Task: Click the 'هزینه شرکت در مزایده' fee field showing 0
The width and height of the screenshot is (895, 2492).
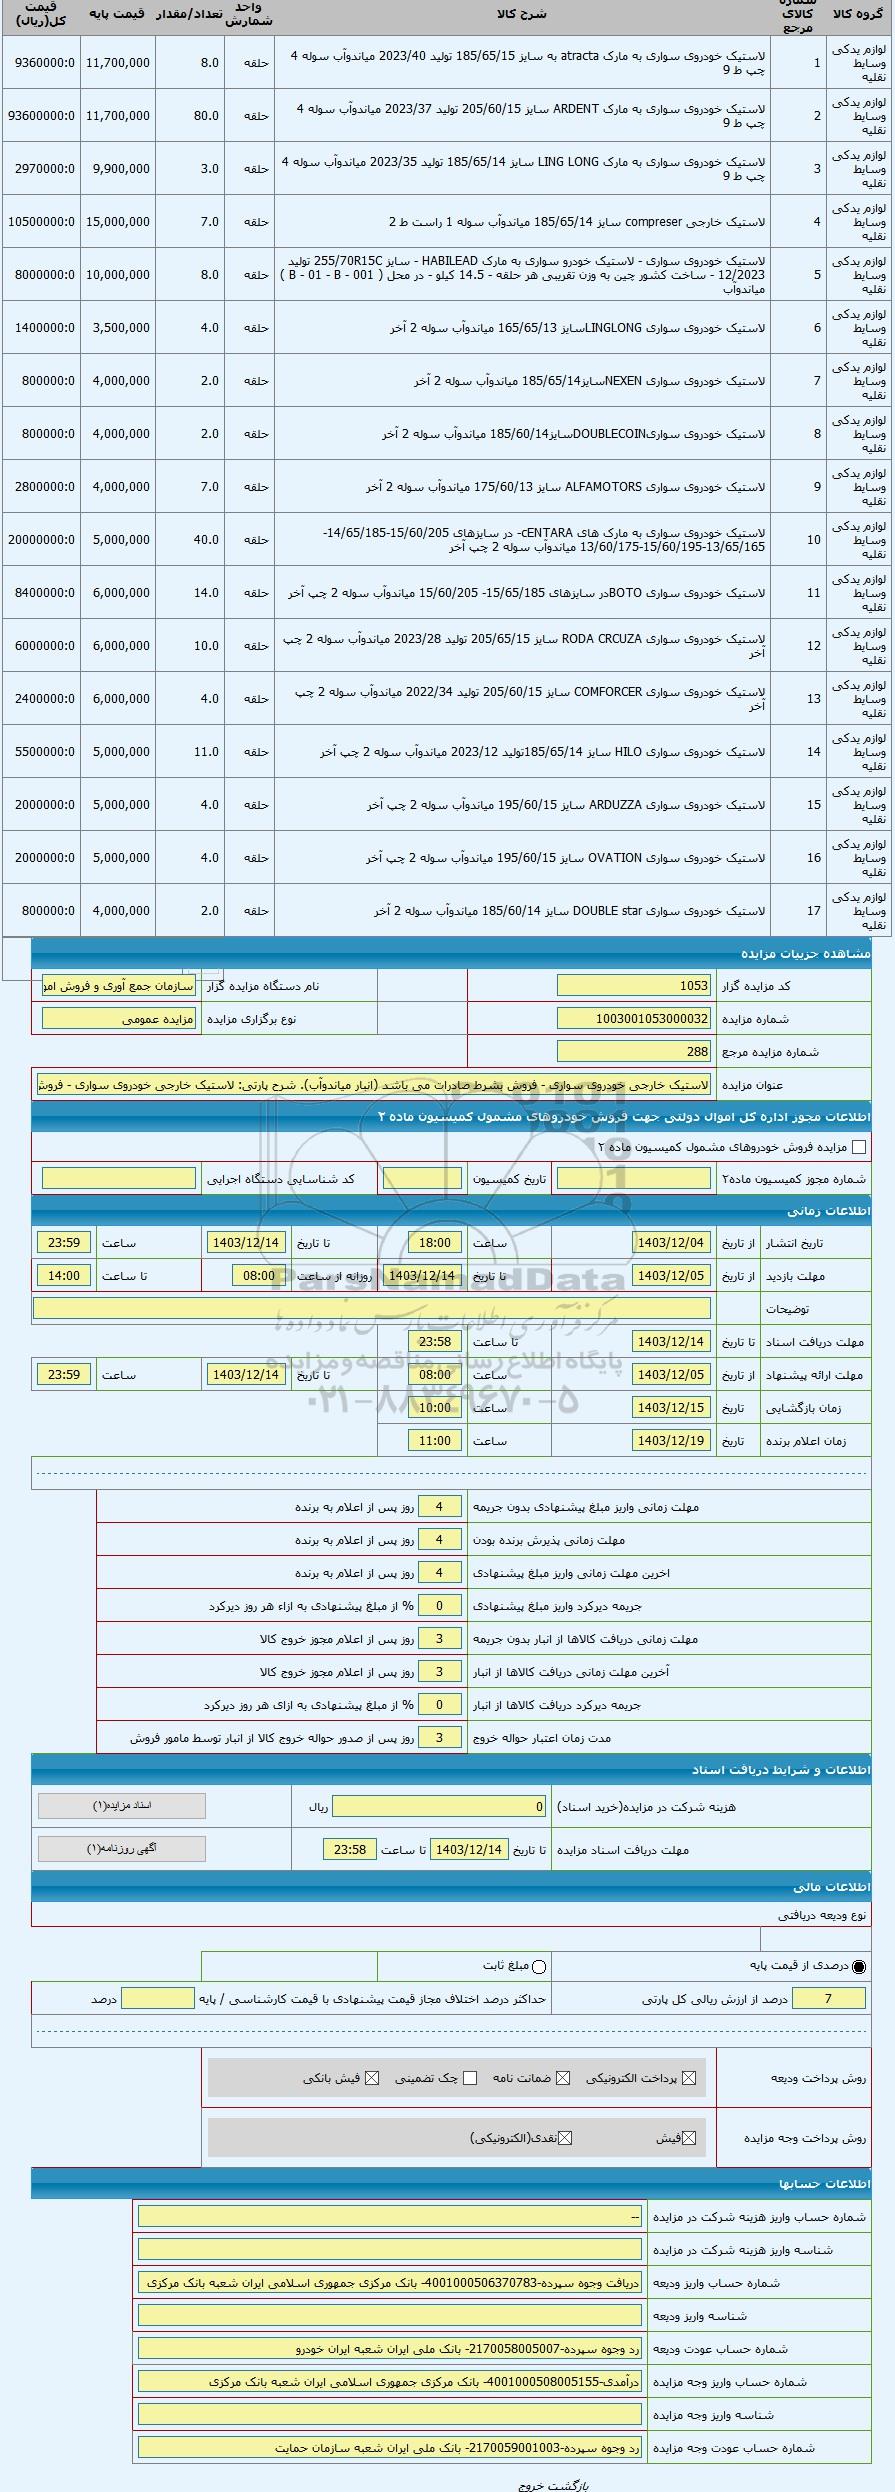Action: pyautogui.click(x=439, y=1806)
